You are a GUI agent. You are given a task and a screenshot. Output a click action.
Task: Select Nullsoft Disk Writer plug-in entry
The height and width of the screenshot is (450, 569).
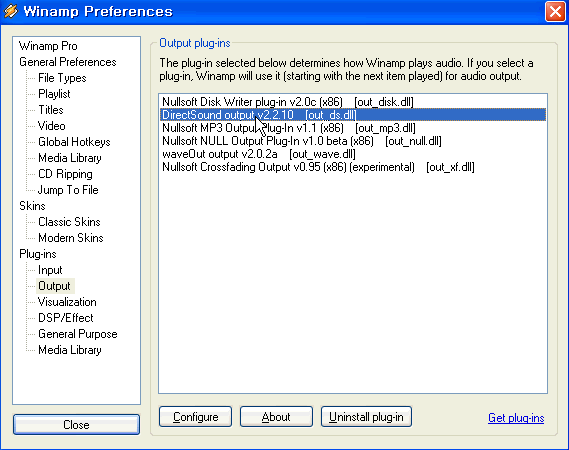[x=353, y=102]
